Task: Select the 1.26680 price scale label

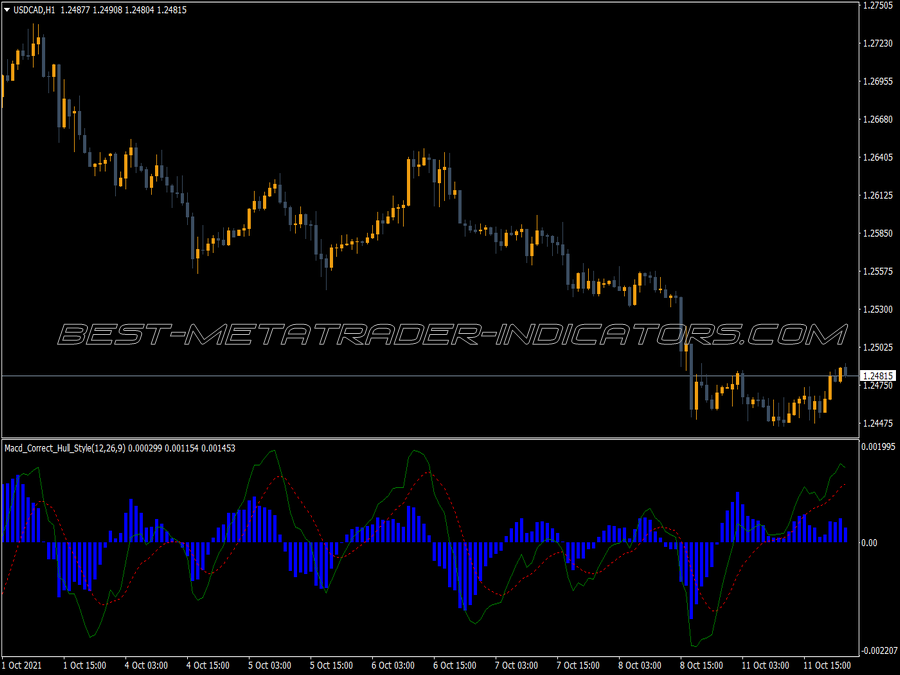Action: click(878, 119)
